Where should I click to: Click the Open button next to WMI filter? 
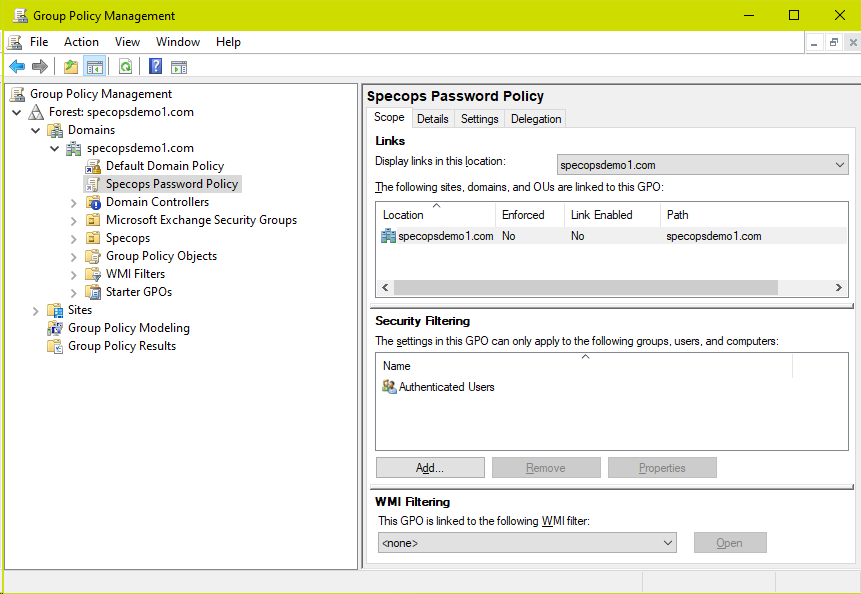730,543
